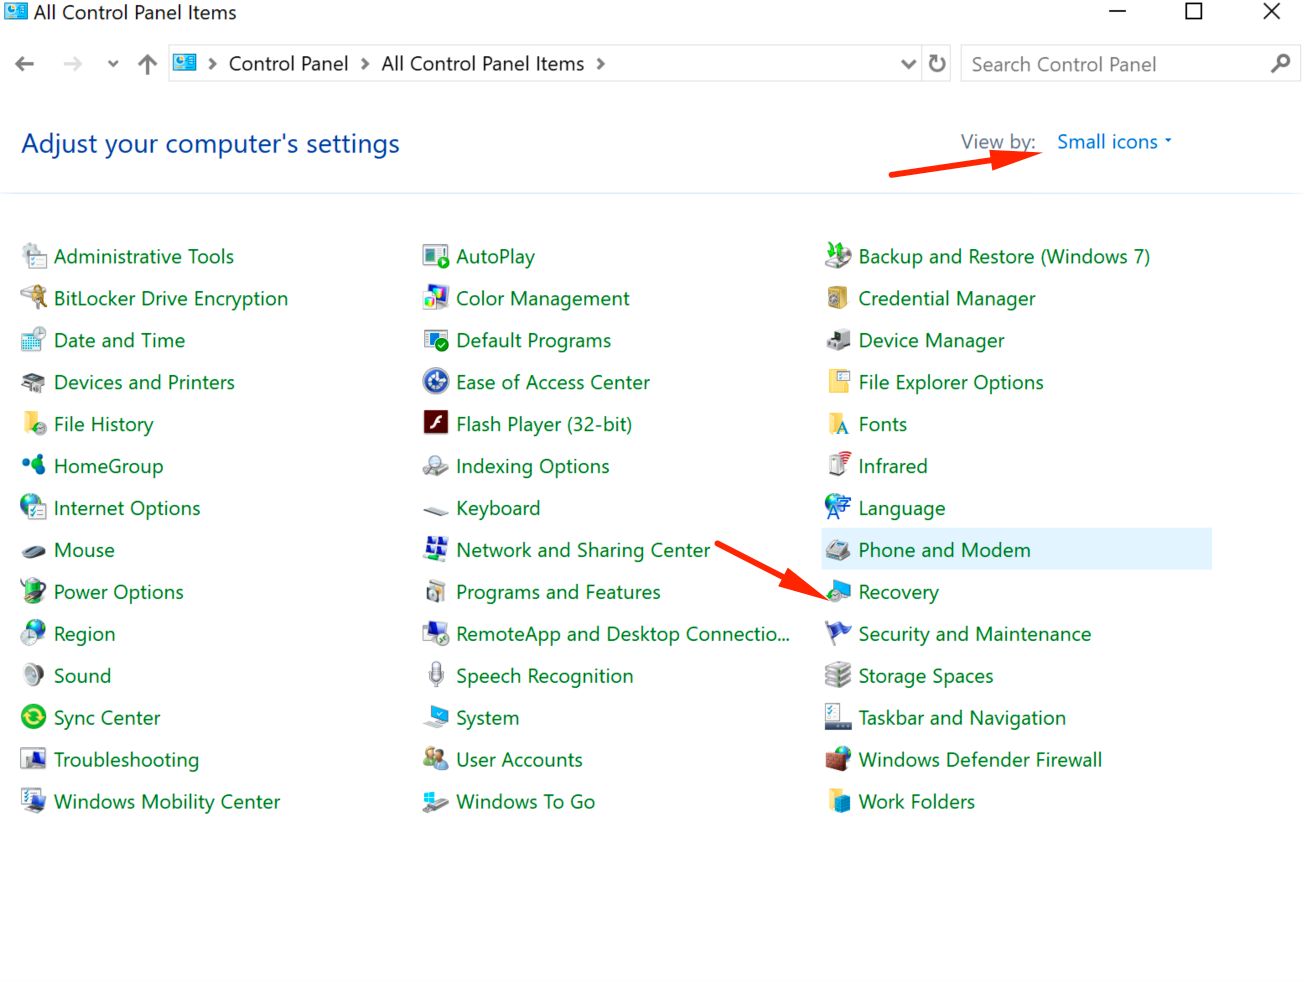Image resolution: width=1304 pixels, height=982 pixels.
Task: Open the Windows To Go link
Action: 526,802
